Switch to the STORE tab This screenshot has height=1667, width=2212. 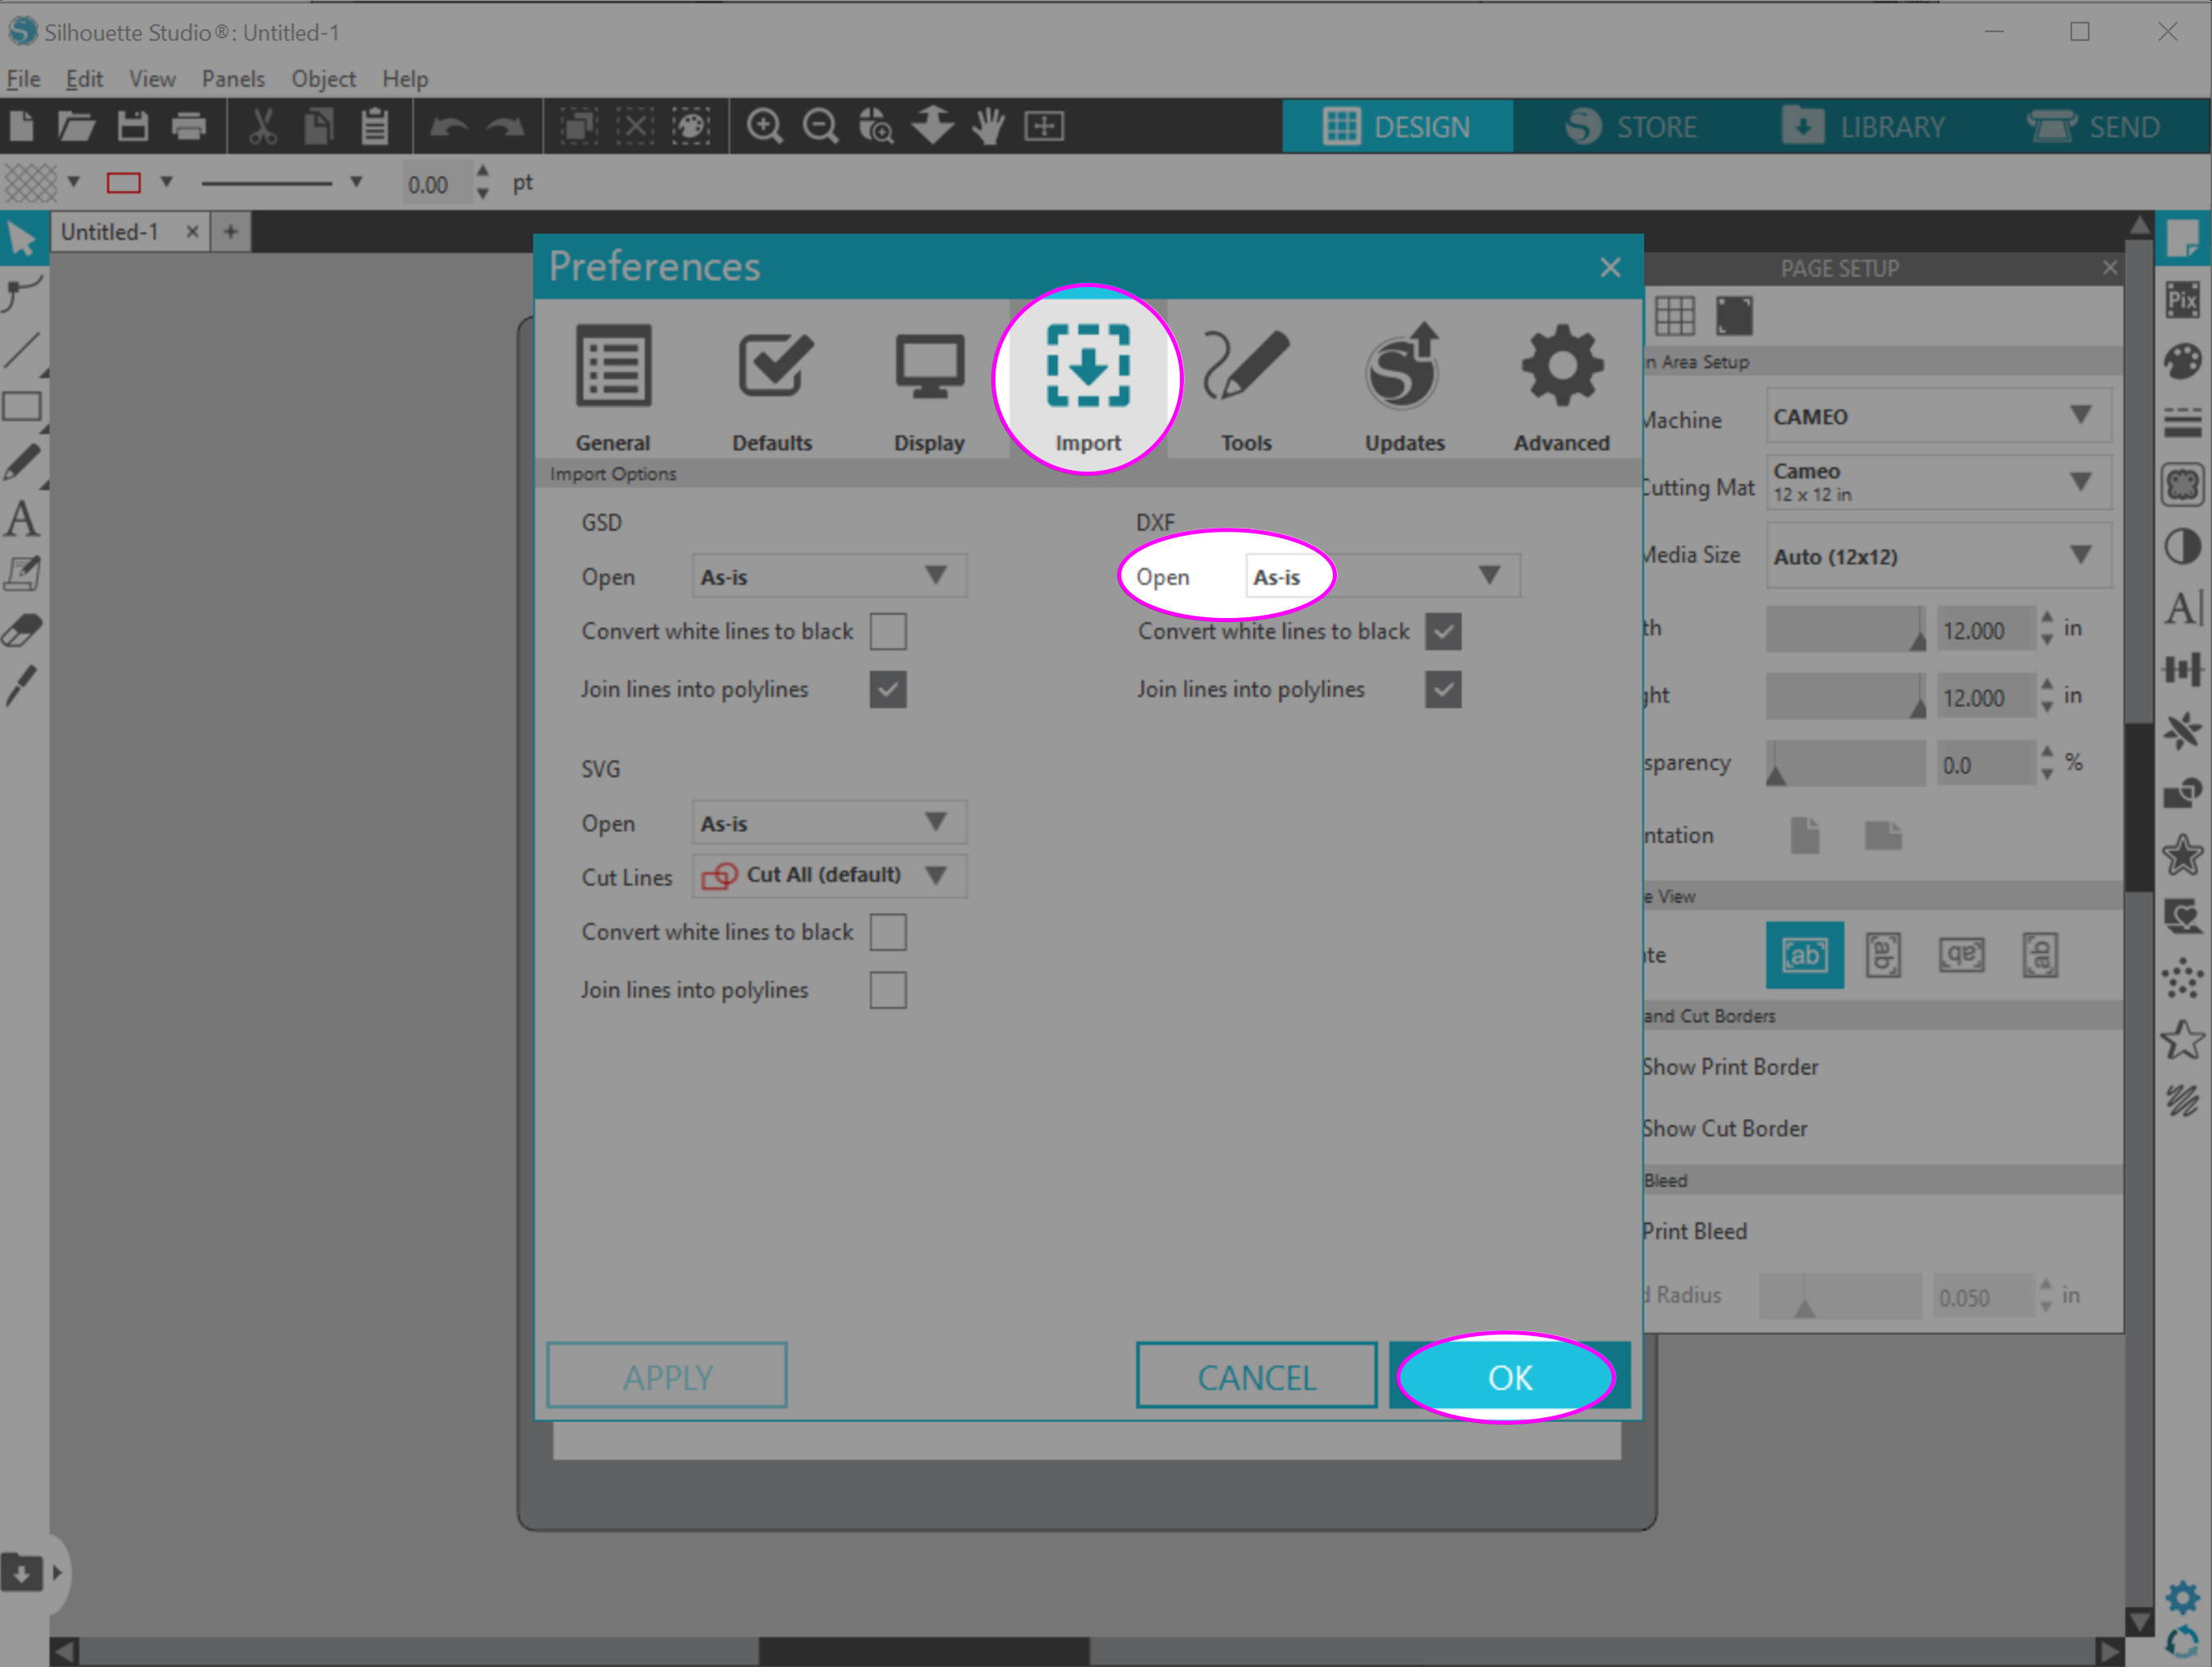point(1630,127)
